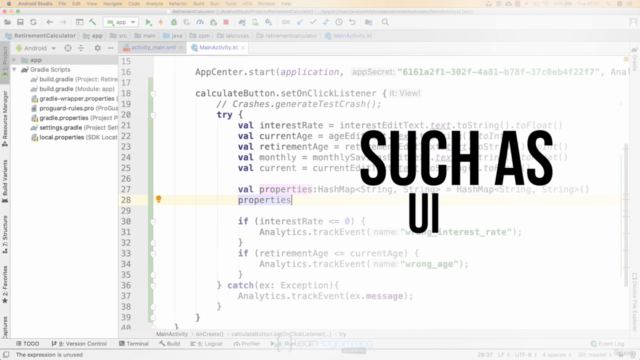Screen dimensions: 640x360
Task: Fold the setOnClickListener block at line 18
Action: click(x=153, y=94)
